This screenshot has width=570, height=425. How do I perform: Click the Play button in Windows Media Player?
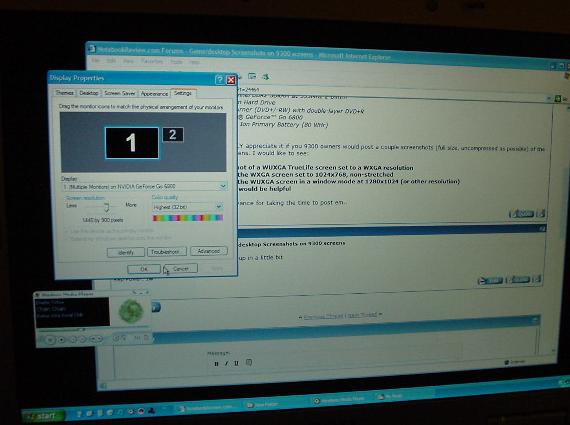pos(50,340)
